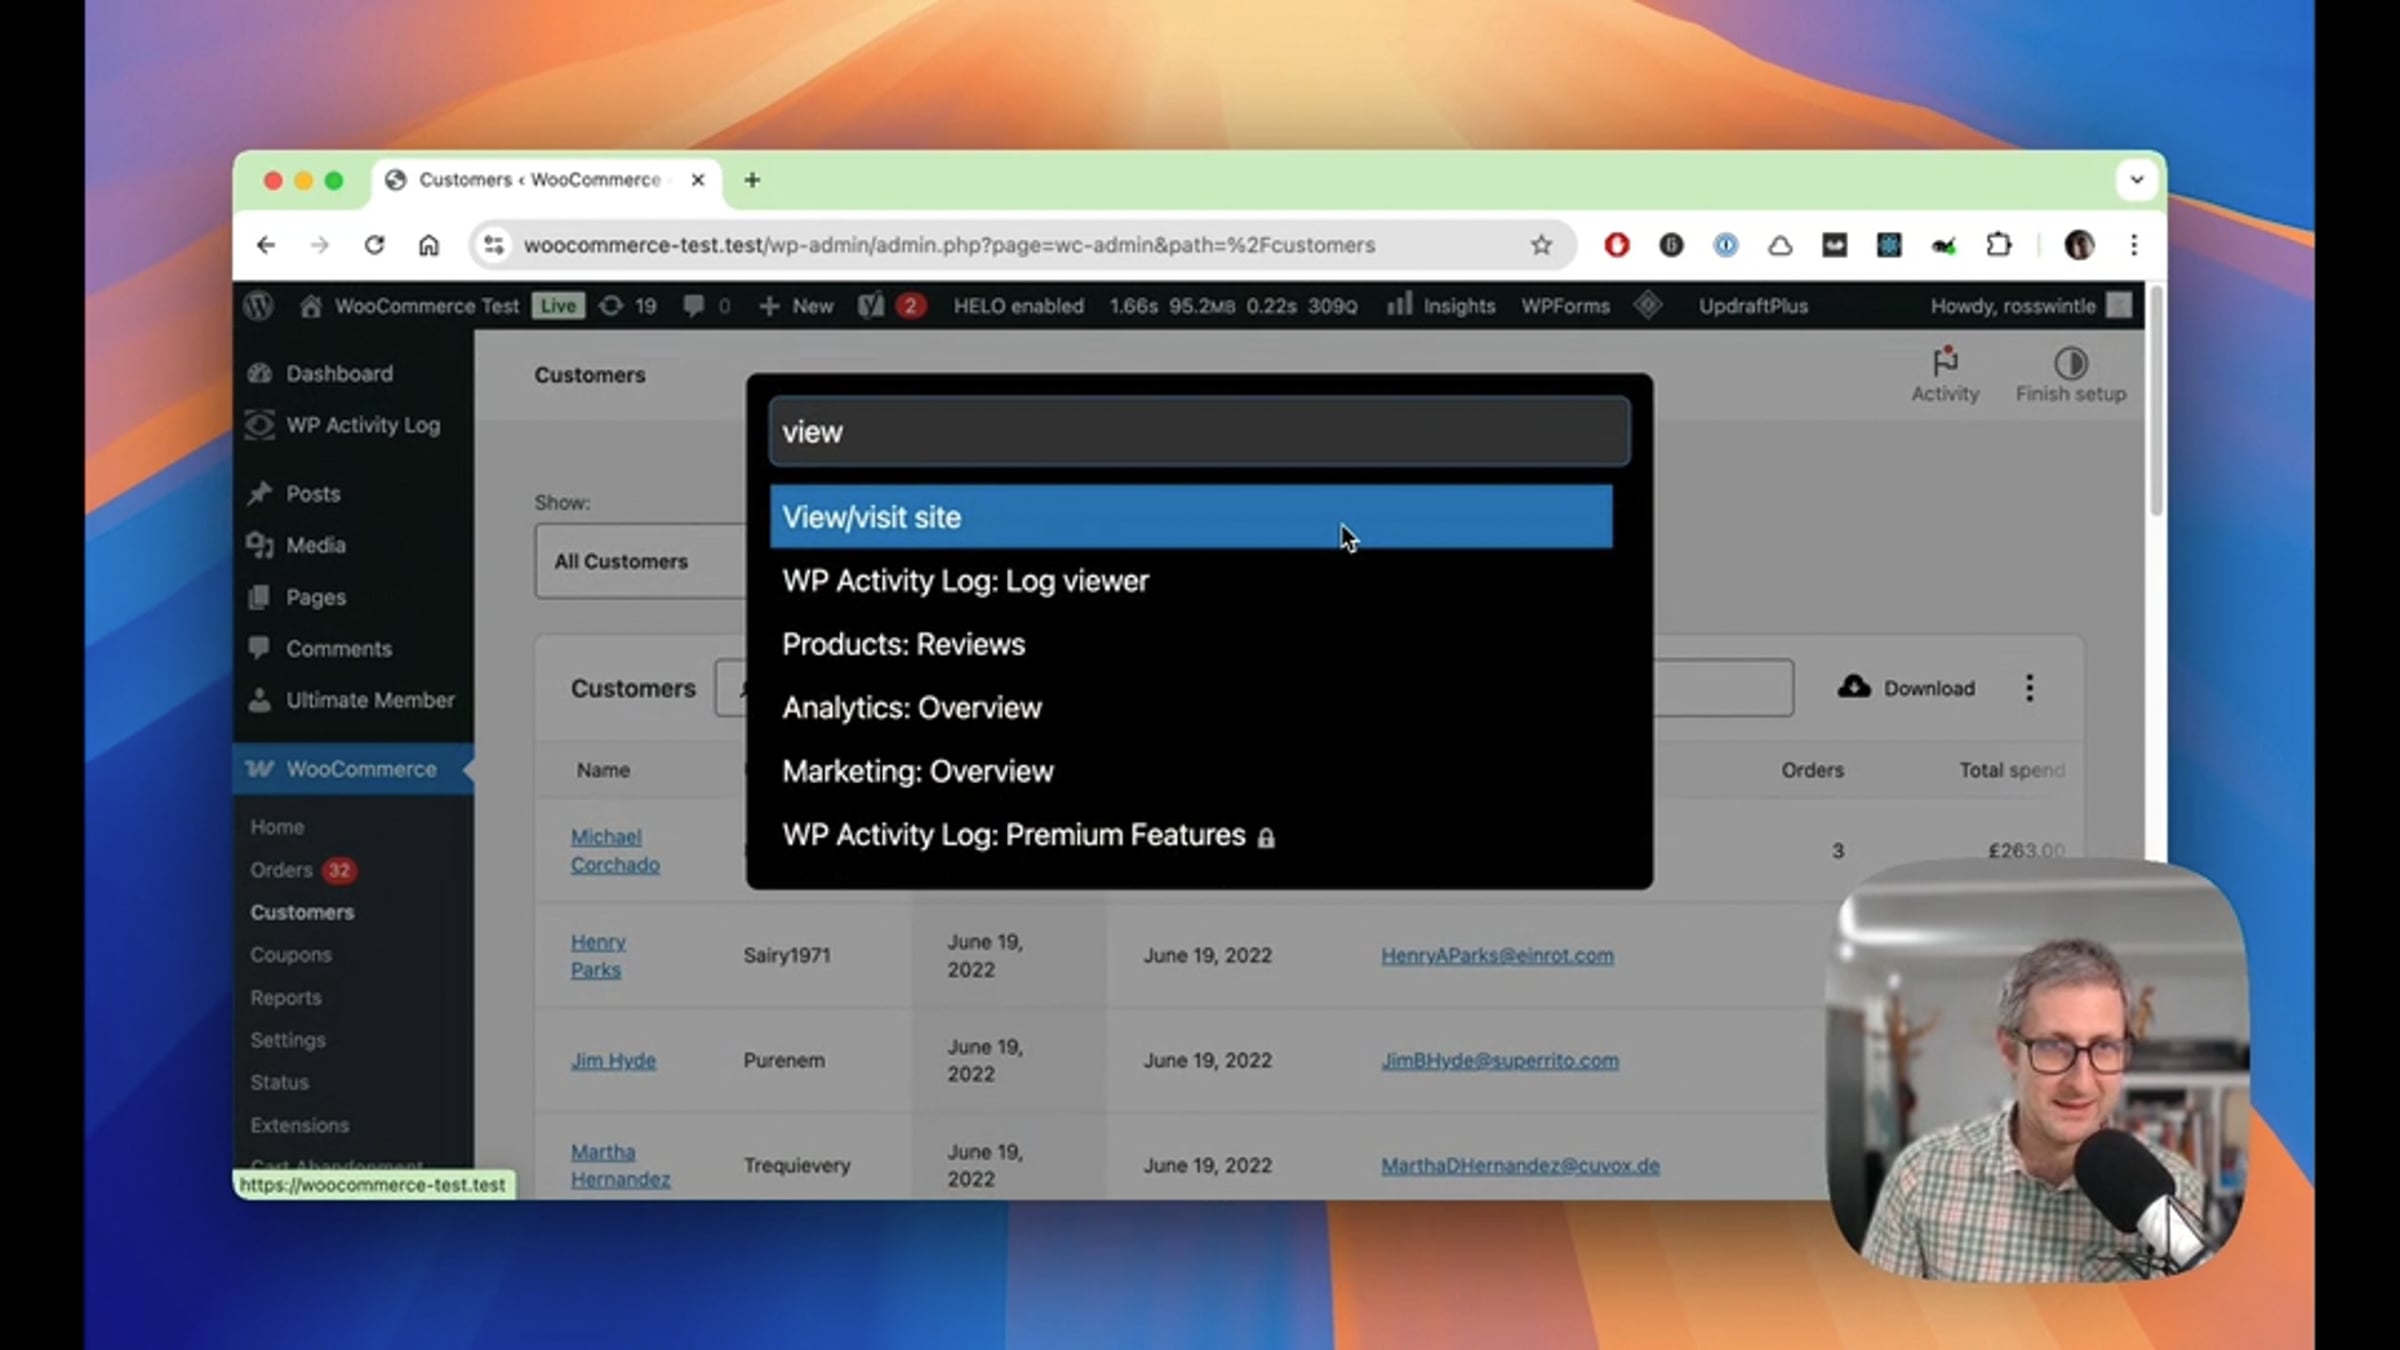
Task: Click the Chrome profile avatar
Action: (2079, 245)
